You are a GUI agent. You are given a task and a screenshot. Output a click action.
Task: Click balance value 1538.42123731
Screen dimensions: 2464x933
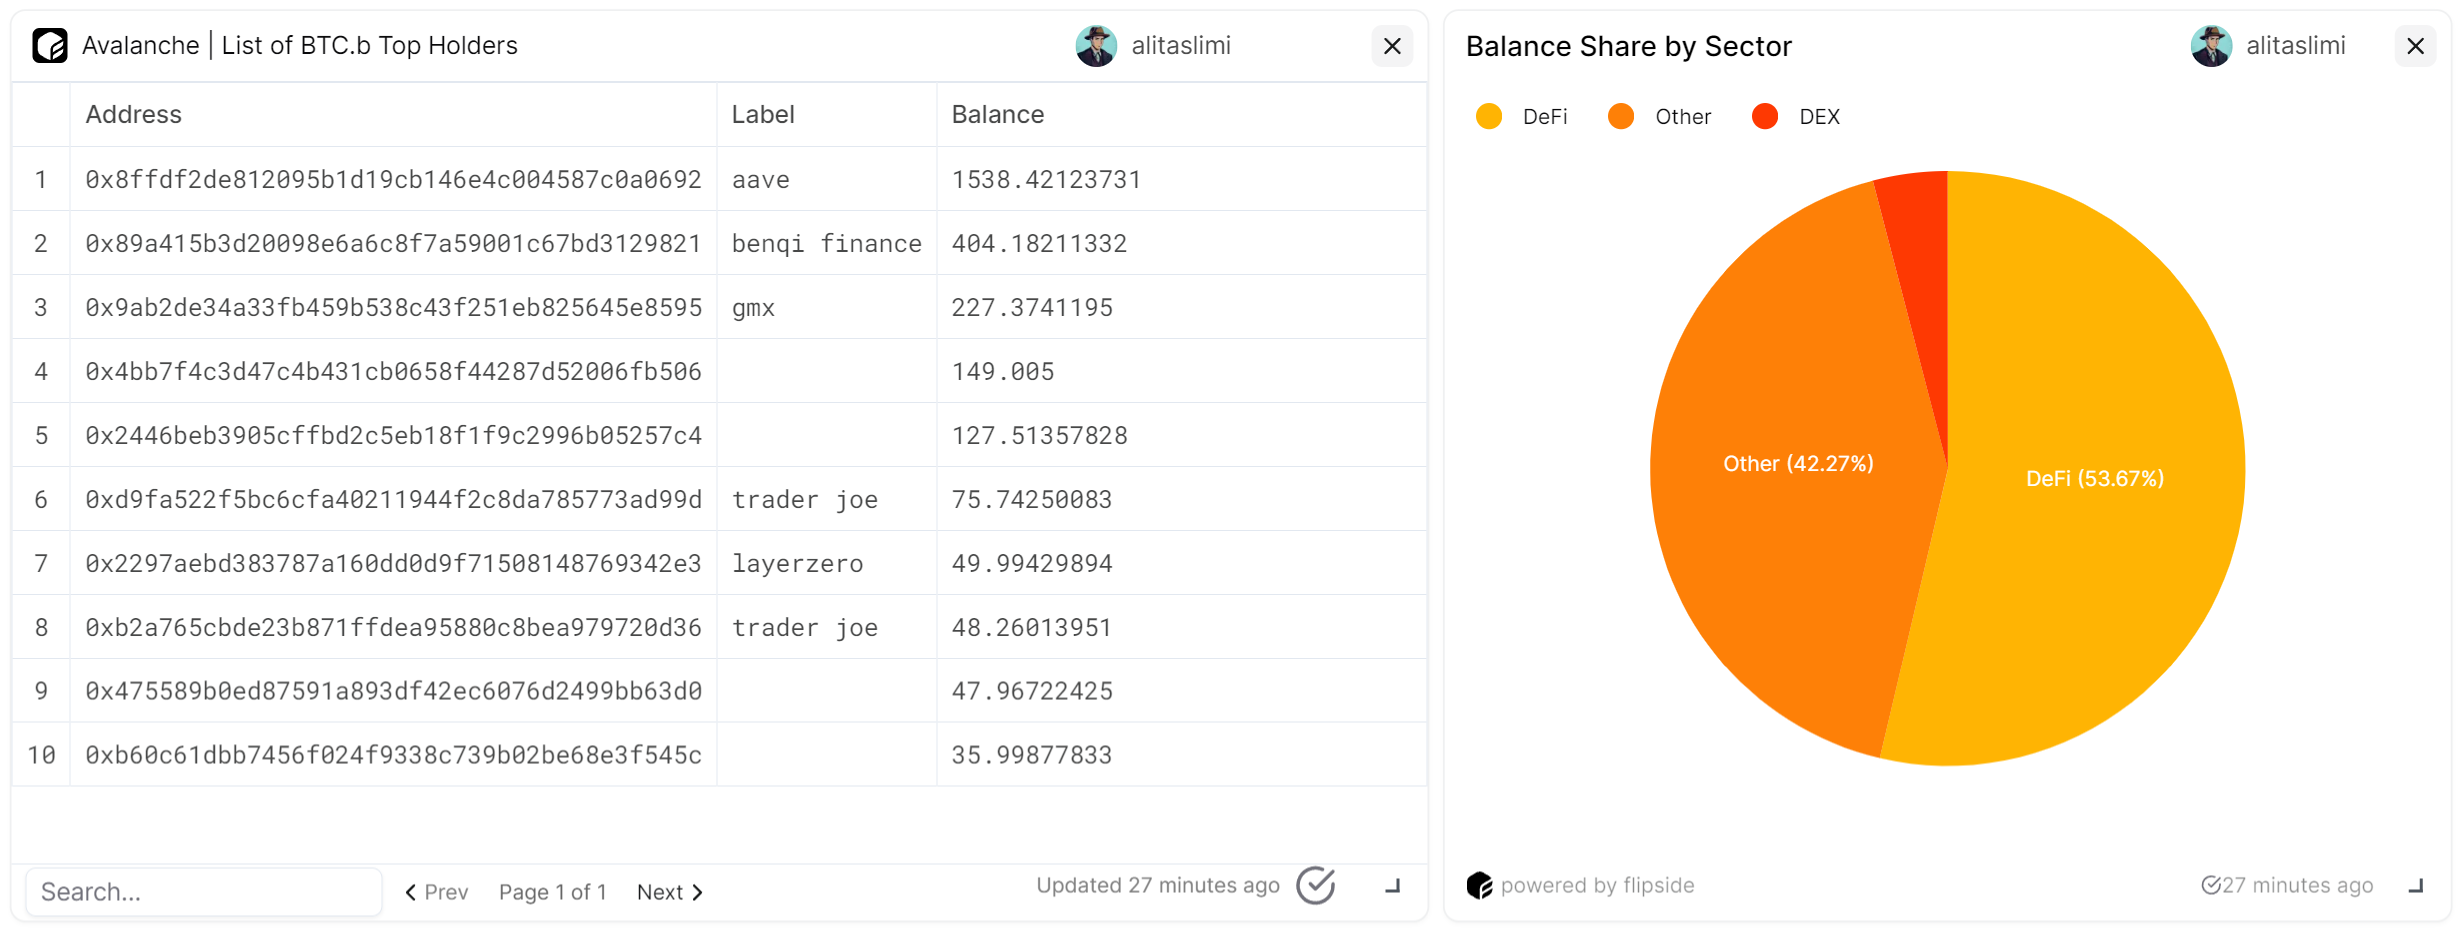tap(1047, 180)
